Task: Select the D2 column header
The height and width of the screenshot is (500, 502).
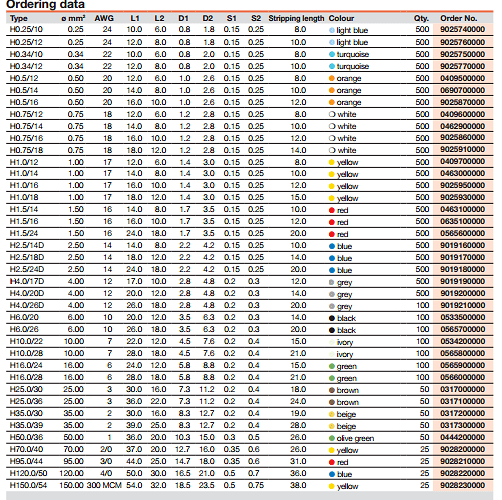Action: [208, 18]
